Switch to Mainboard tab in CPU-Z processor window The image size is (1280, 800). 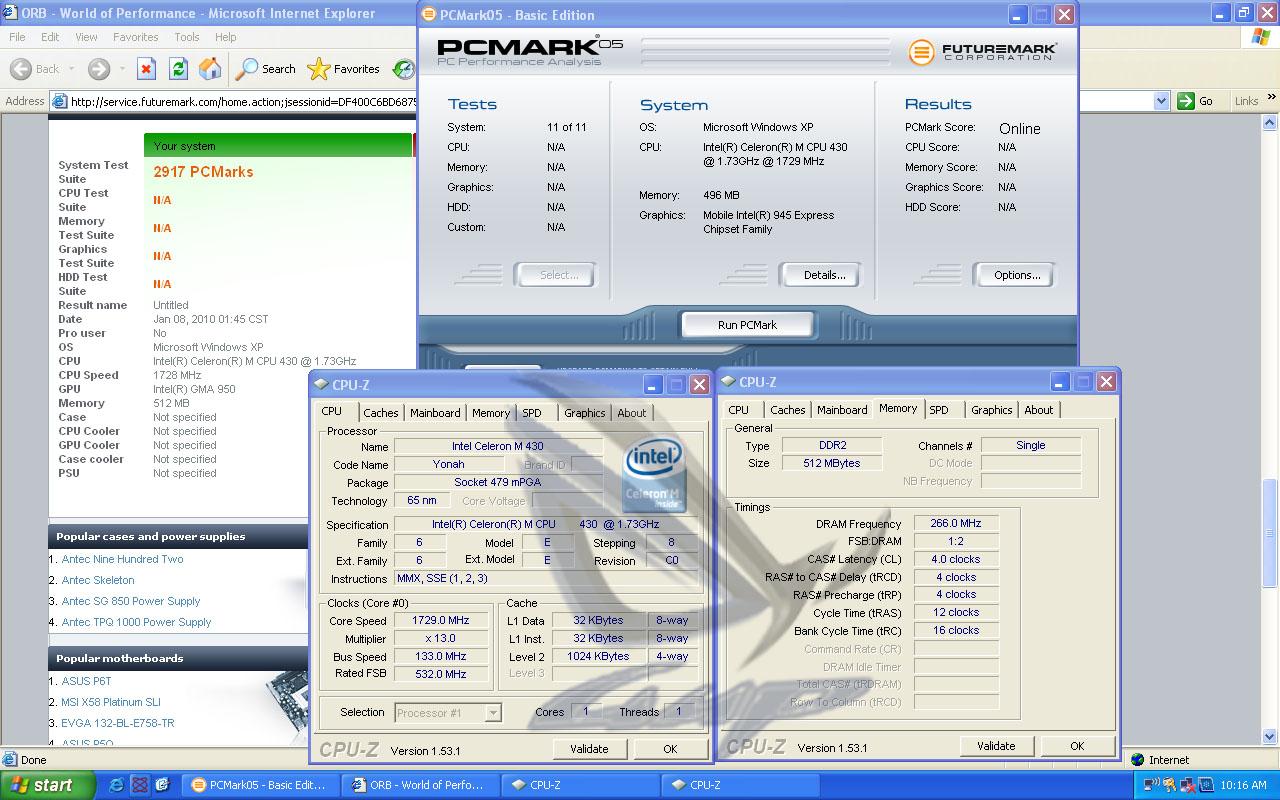[435, 413]
